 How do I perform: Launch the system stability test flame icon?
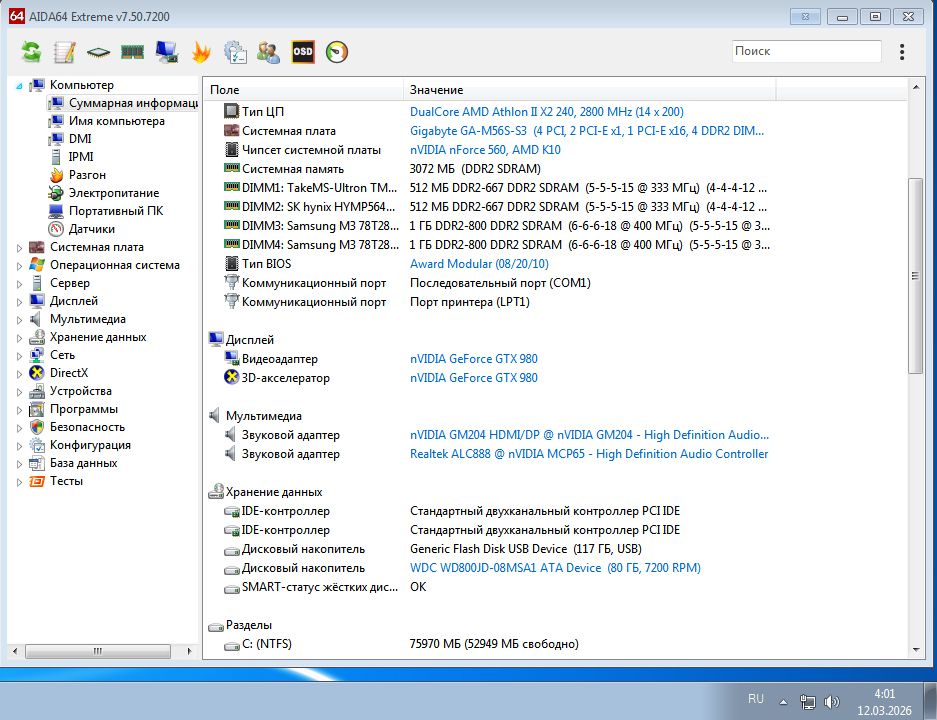click(201, 52)
